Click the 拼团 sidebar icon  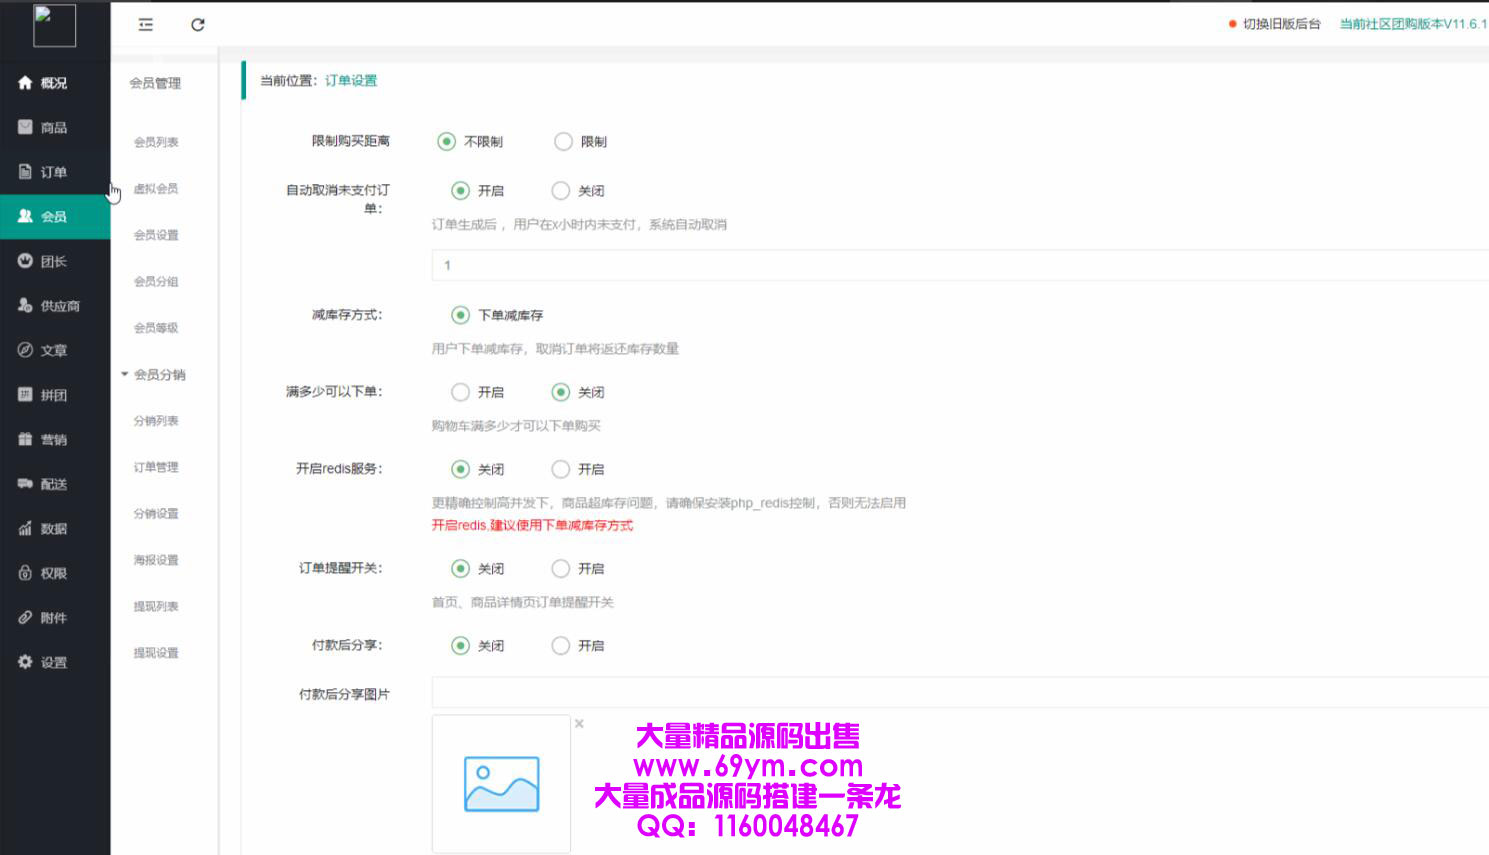click(x=25, y=395)
